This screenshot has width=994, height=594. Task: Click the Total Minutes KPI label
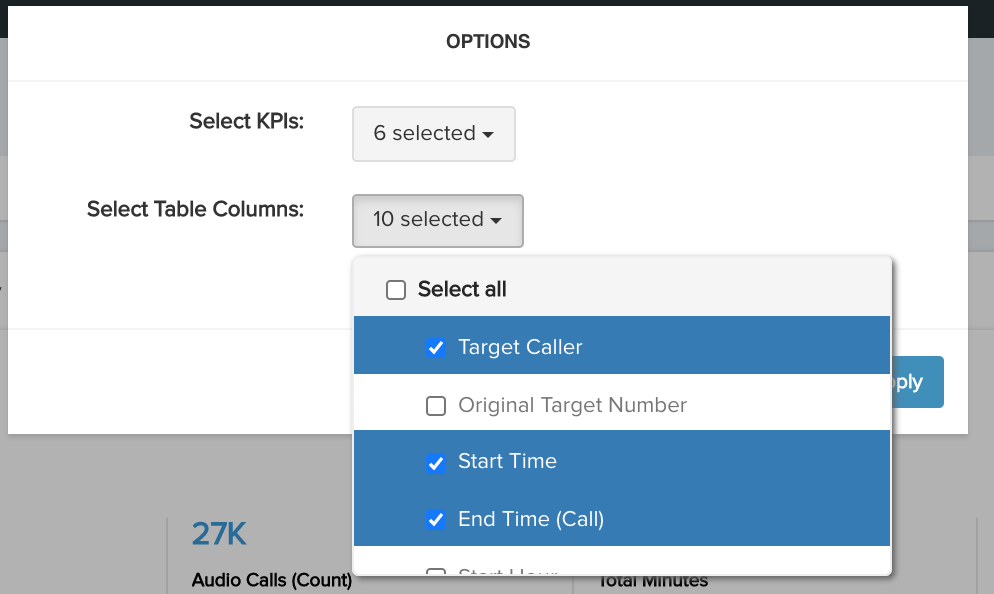[653, 581]
